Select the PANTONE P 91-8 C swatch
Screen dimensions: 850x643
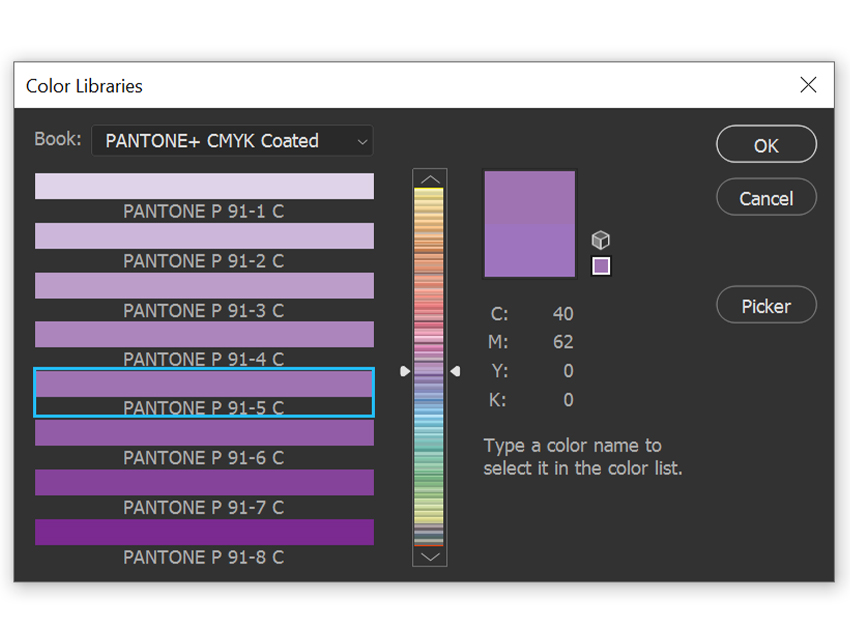pos(204,532)
